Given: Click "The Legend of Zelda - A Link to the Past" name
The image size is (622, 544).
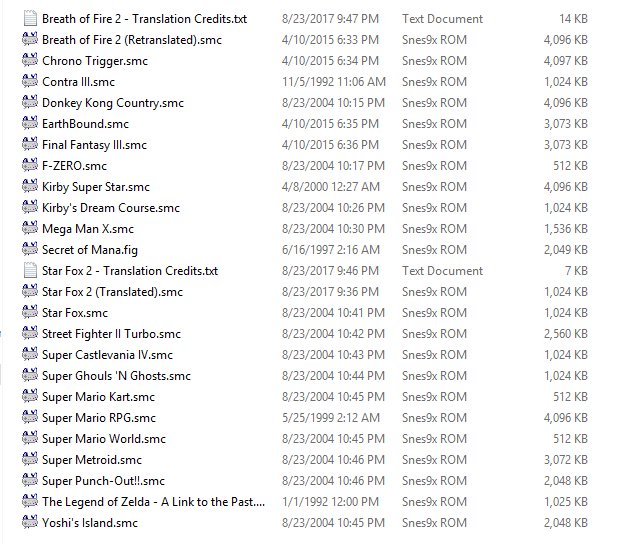Looking at the screenshot, I should (x=153, y=502).
